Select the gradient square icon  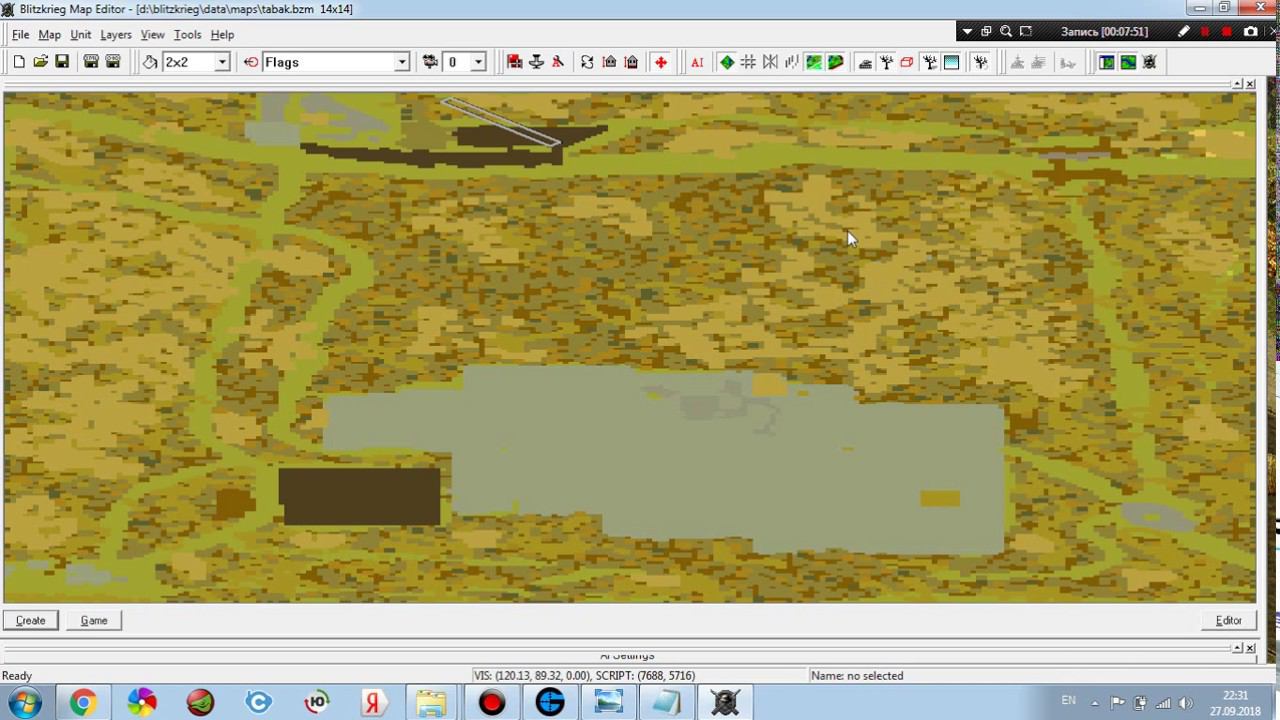(x=951, y=62)
